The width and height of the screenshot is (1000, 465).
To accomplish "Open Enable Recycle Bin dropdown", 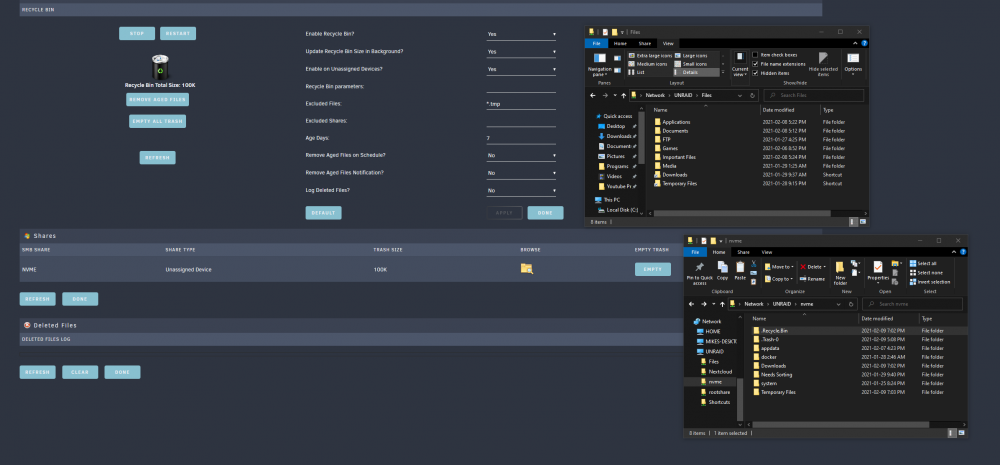I will click(521, 34).
